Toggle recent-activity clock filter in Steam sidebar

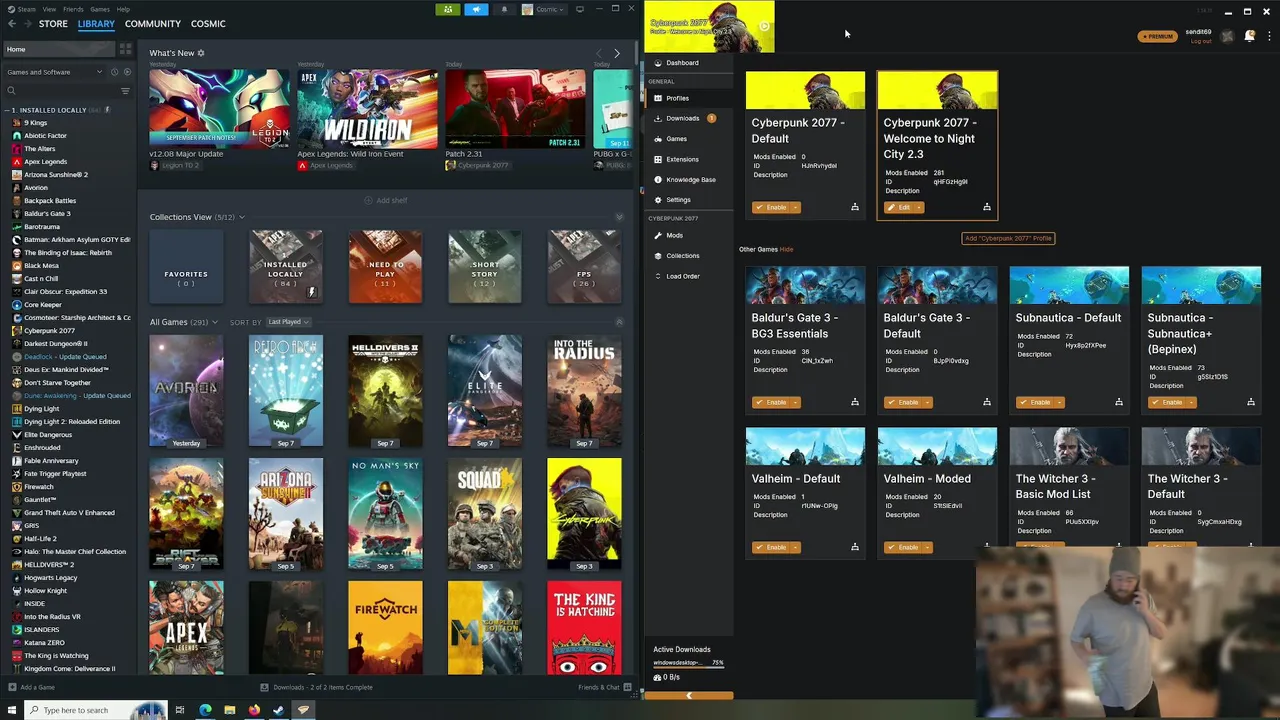click(114, 72)
